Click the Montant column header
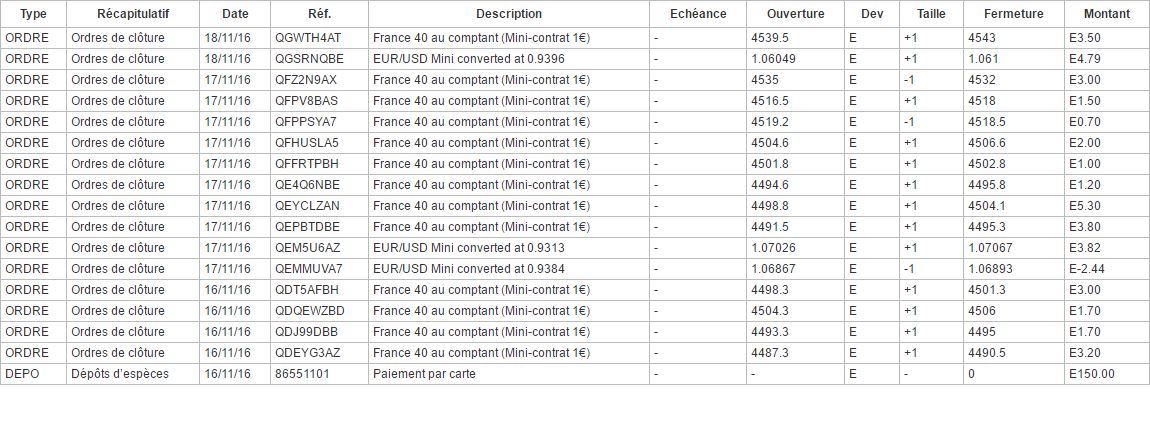 tap(1107, 14)
